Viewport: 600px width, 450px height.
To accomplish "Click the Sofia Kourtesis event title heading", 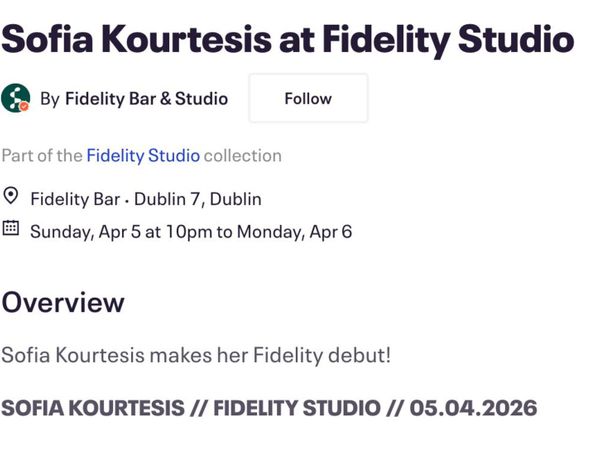I will 287,38.
